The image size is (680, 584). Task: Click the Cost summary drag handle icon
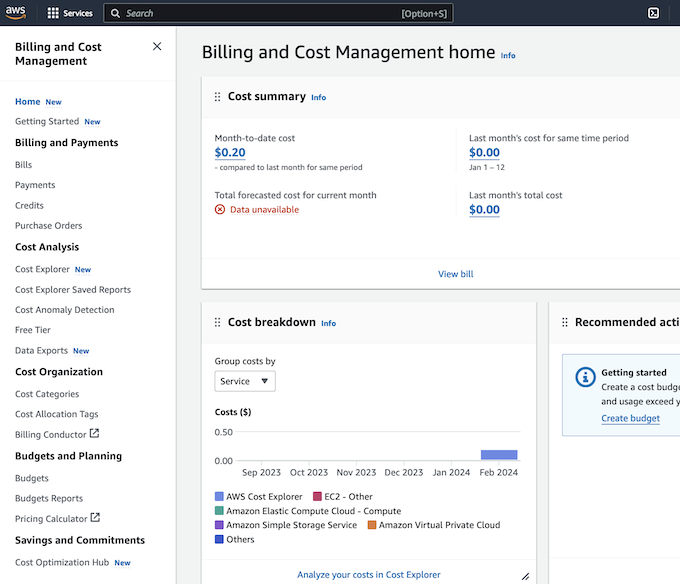click(x=217, y=97)
